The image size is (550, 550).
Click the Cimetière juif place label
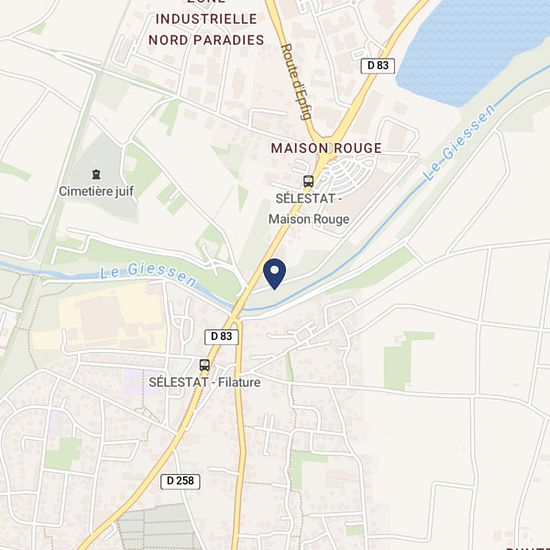[96, 192]
